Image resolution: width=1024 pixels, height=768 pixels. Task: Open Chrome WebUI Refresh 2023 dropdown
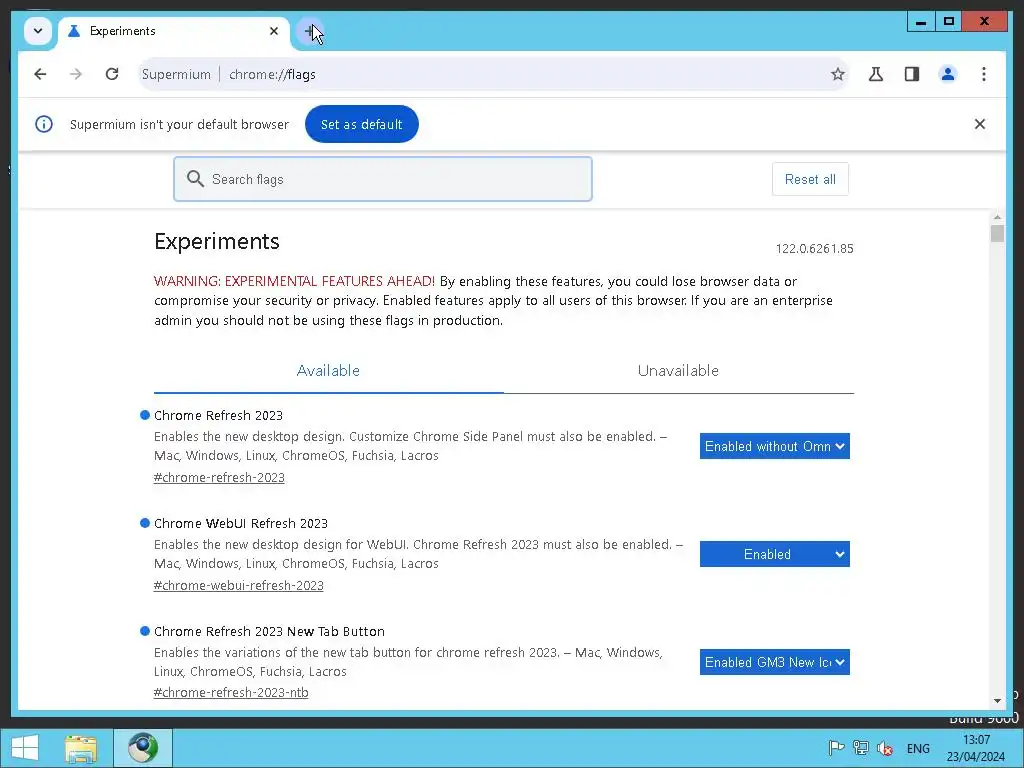tap(775, 554)
